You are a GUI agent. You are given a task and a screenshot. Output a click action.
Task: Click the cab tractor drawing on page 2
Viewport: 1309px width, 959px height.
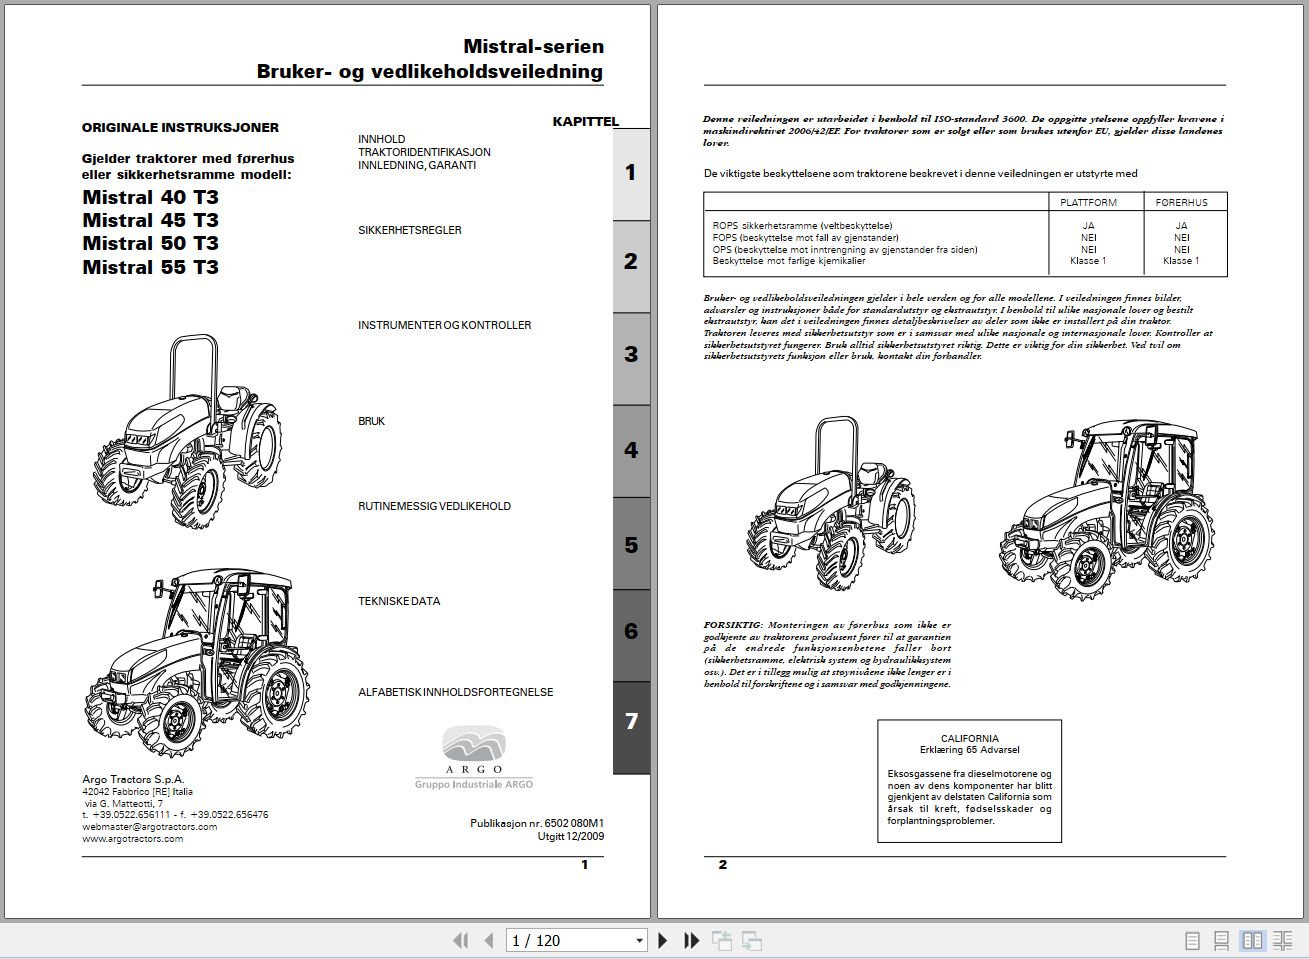click(x=1107, y=508)
